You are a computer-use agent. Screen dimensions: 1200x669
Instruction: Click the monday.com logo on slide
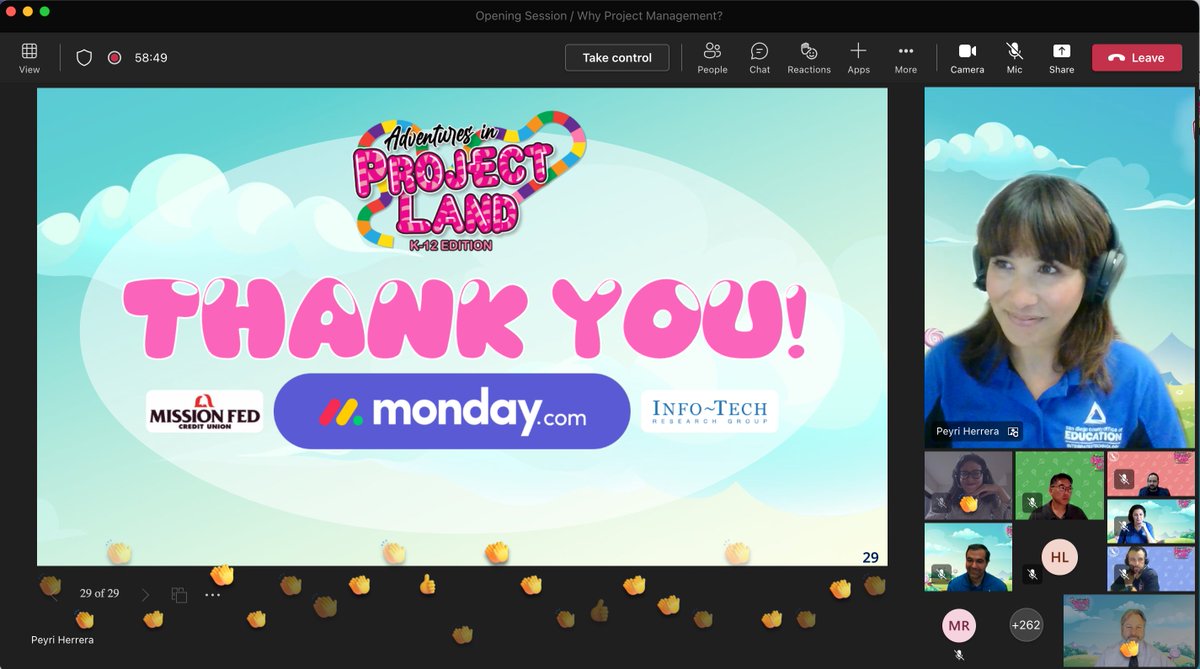click(452, 411)
